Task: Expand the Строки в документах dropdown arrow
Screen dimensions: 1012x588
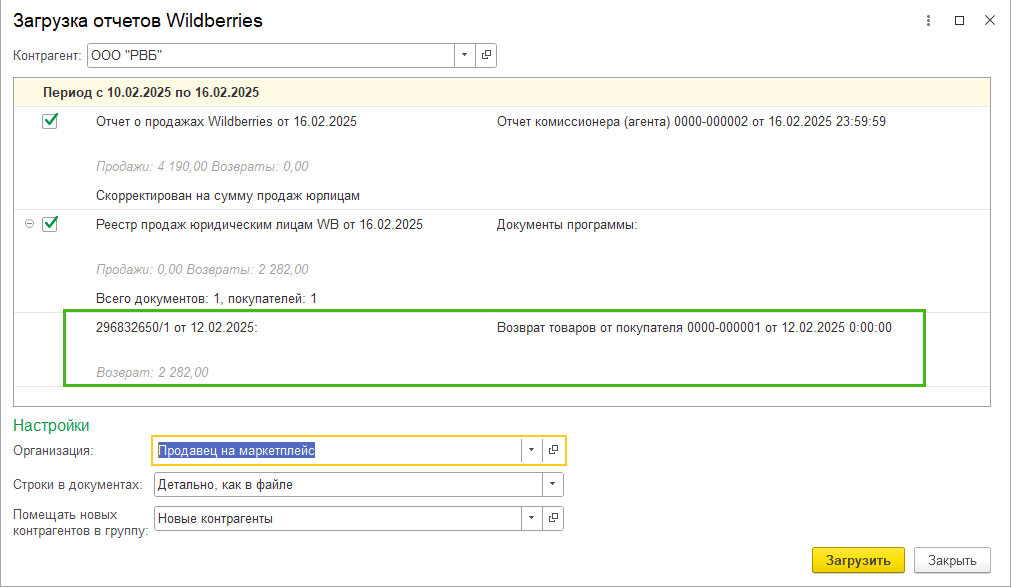Action: pyautogui.click(x=552, y=485)
